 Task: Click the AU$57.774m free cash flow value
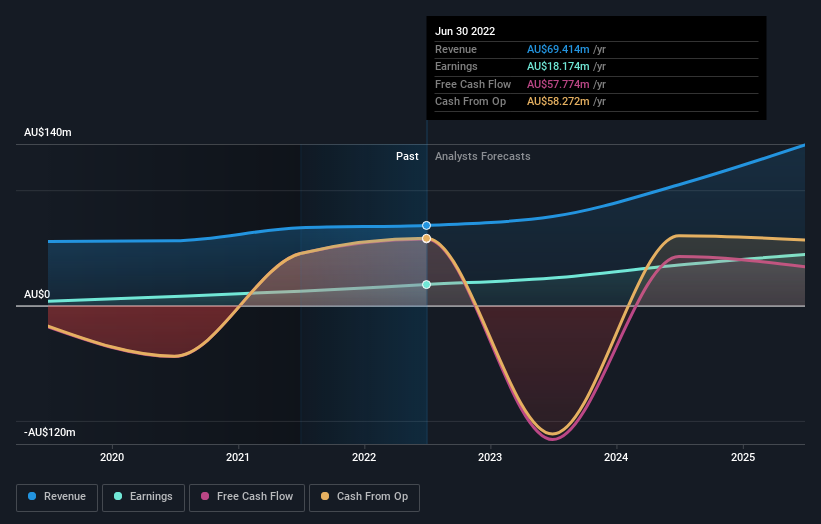point(558,84)
